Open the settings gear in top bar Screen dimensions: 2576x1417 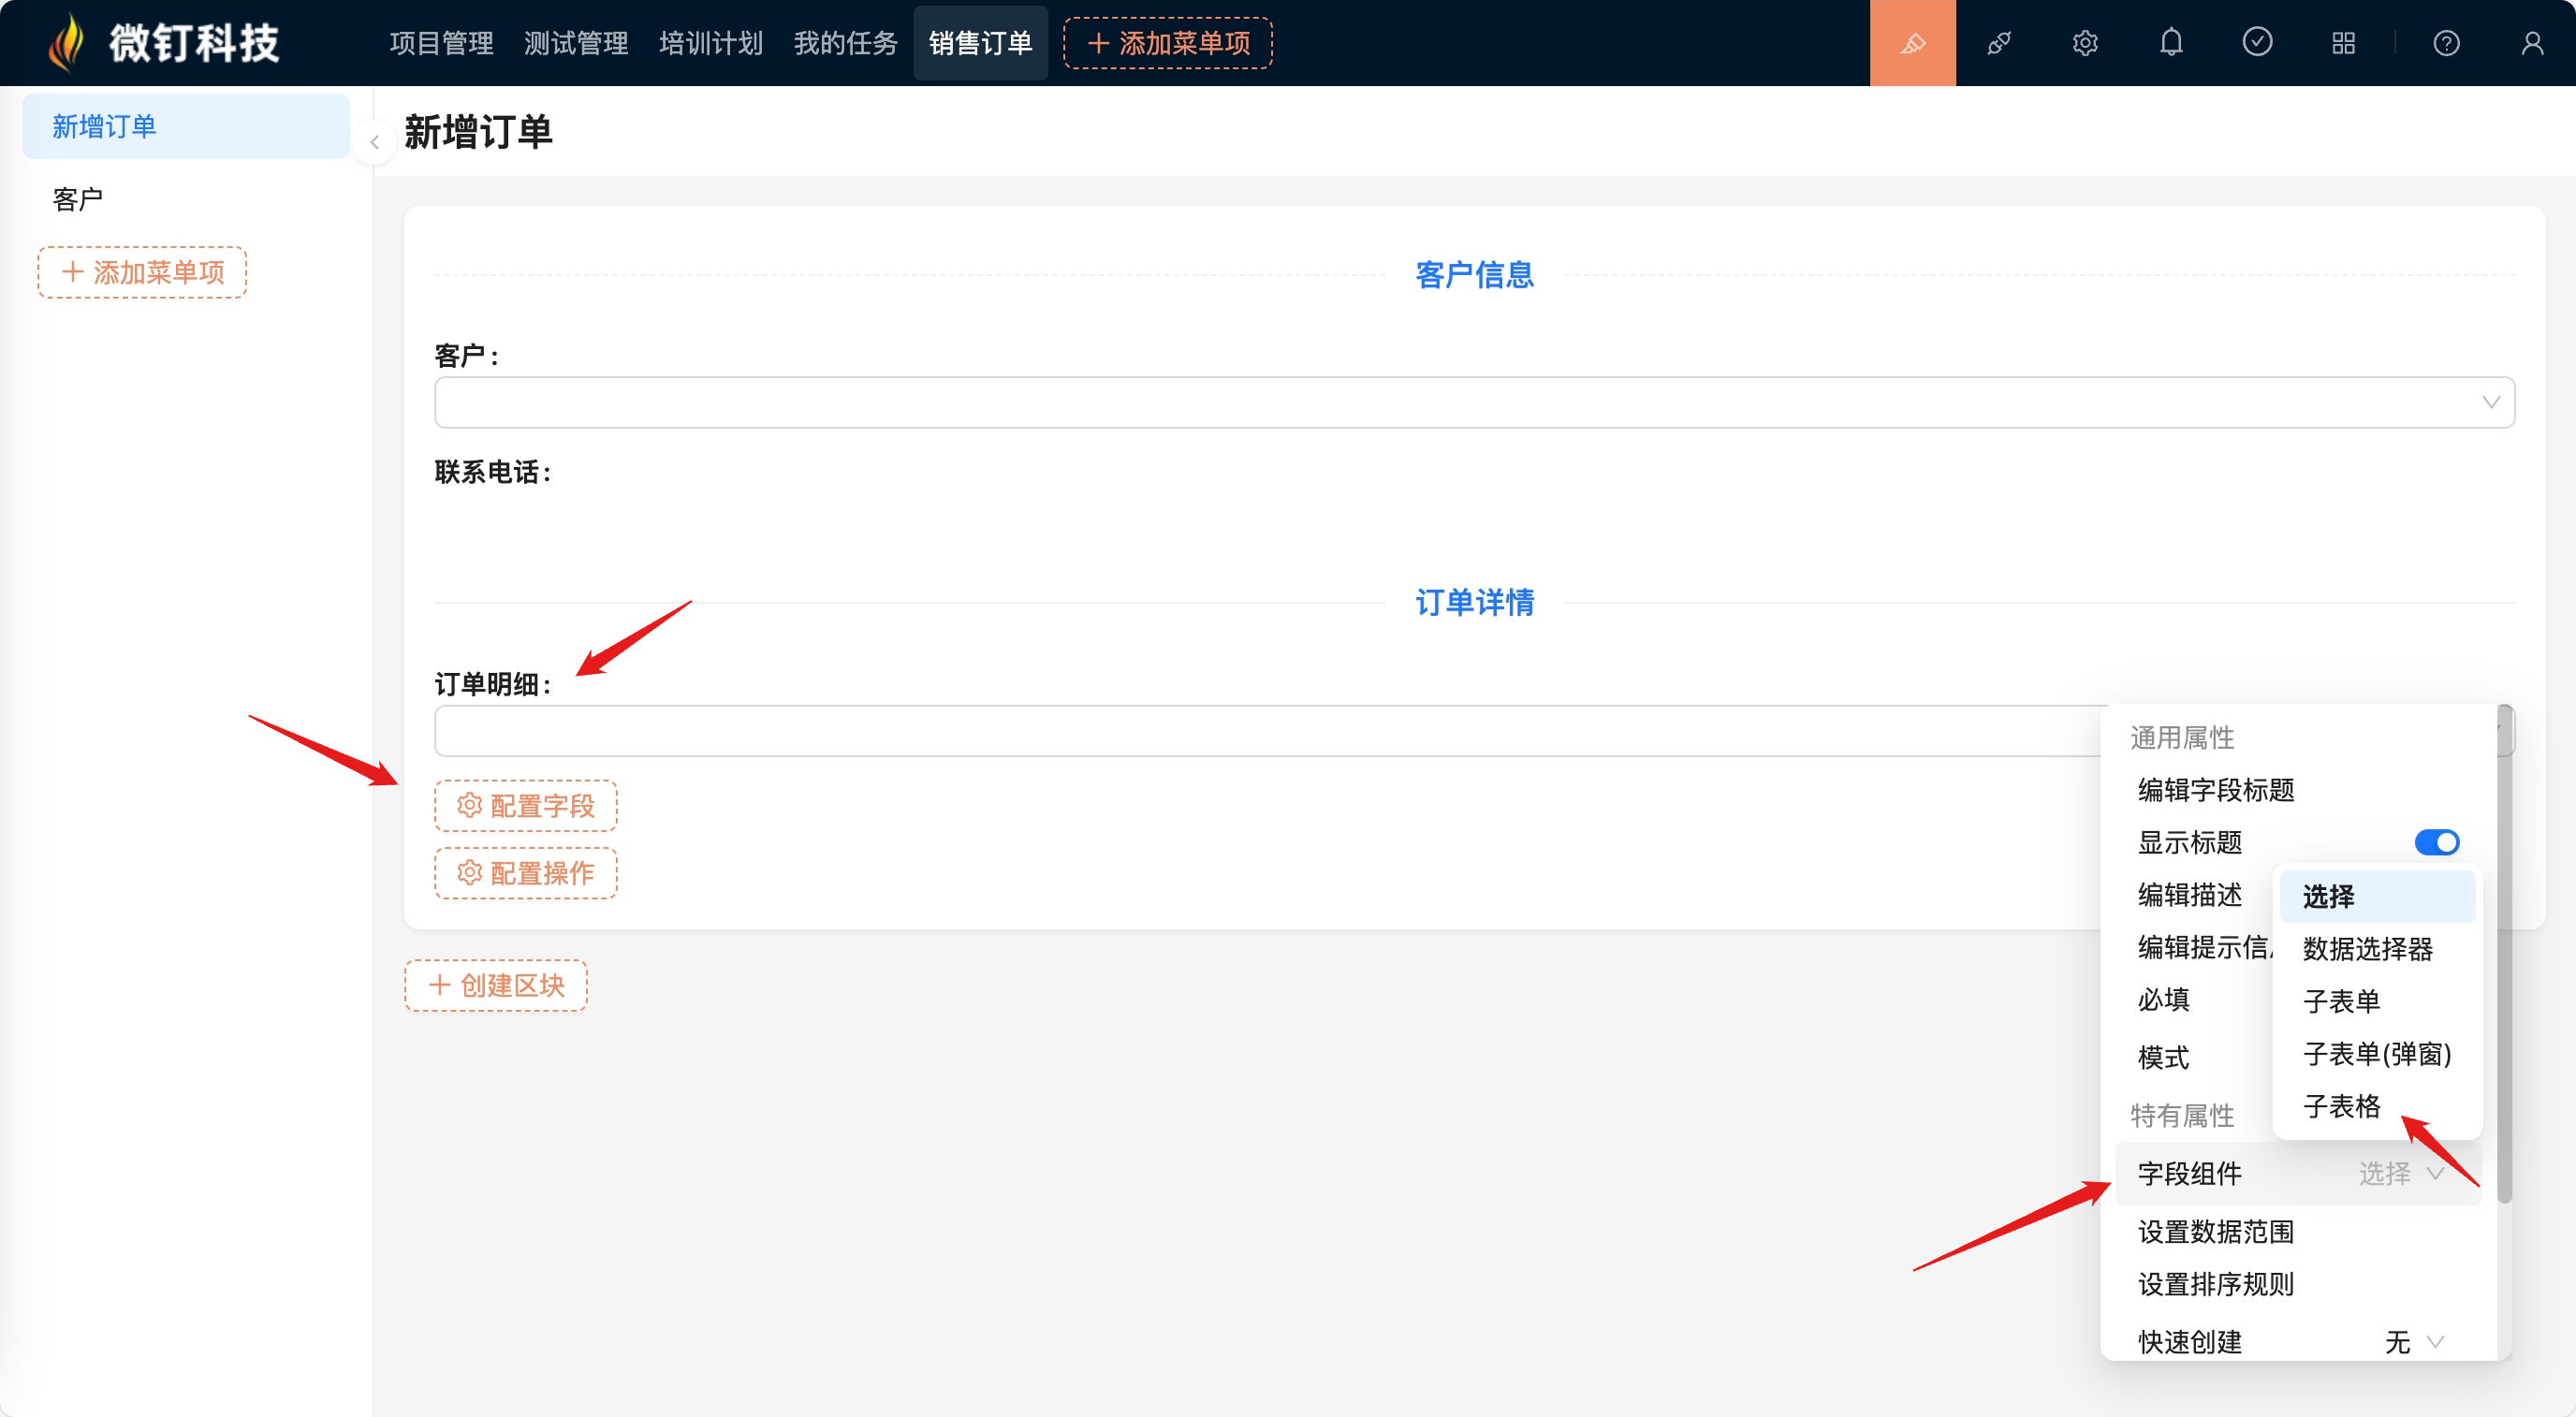(x=2085, y=43)
